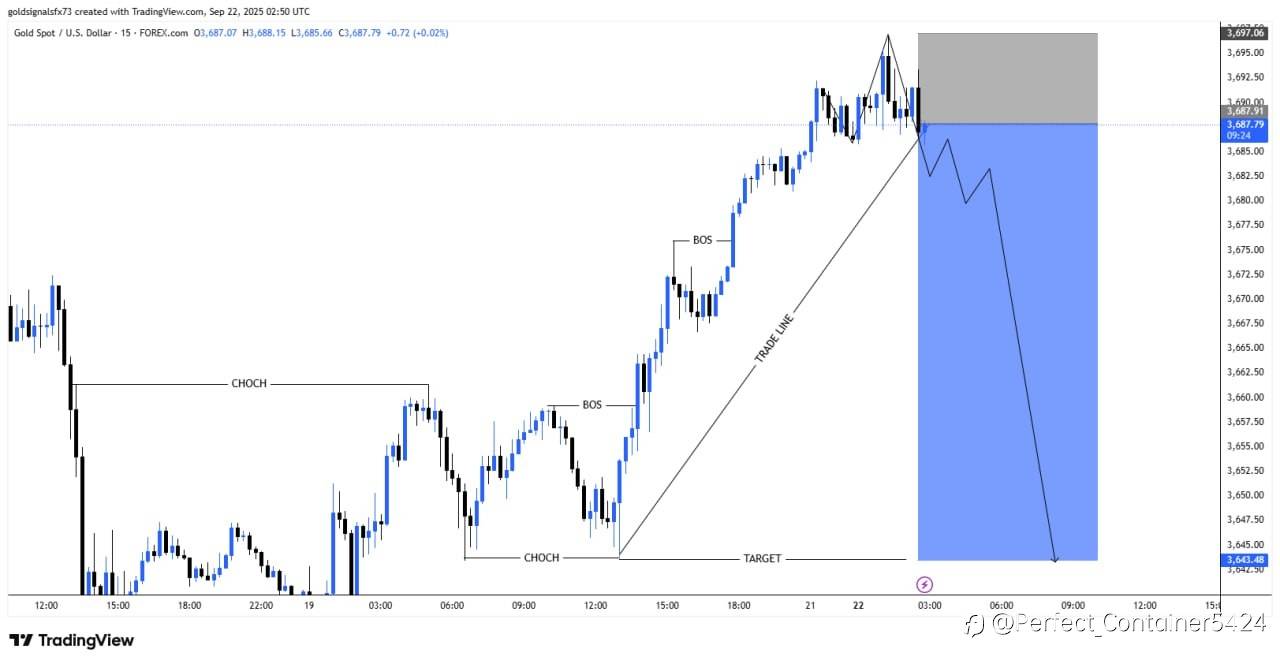Select the blue take-profit zone rectangle
Viewport: 1280px width, 664px height.
(1007, 342)
